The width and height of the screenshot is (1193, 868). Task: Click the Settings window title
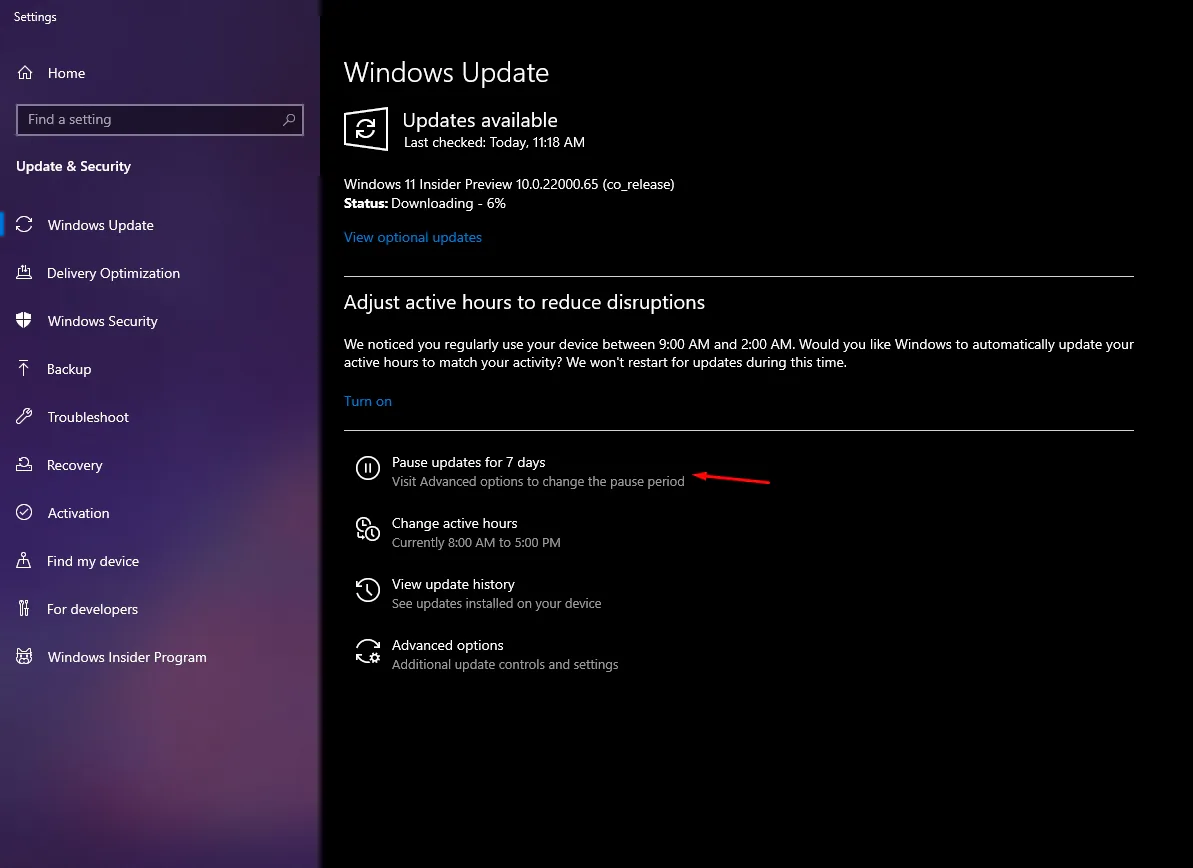[35, 17]
